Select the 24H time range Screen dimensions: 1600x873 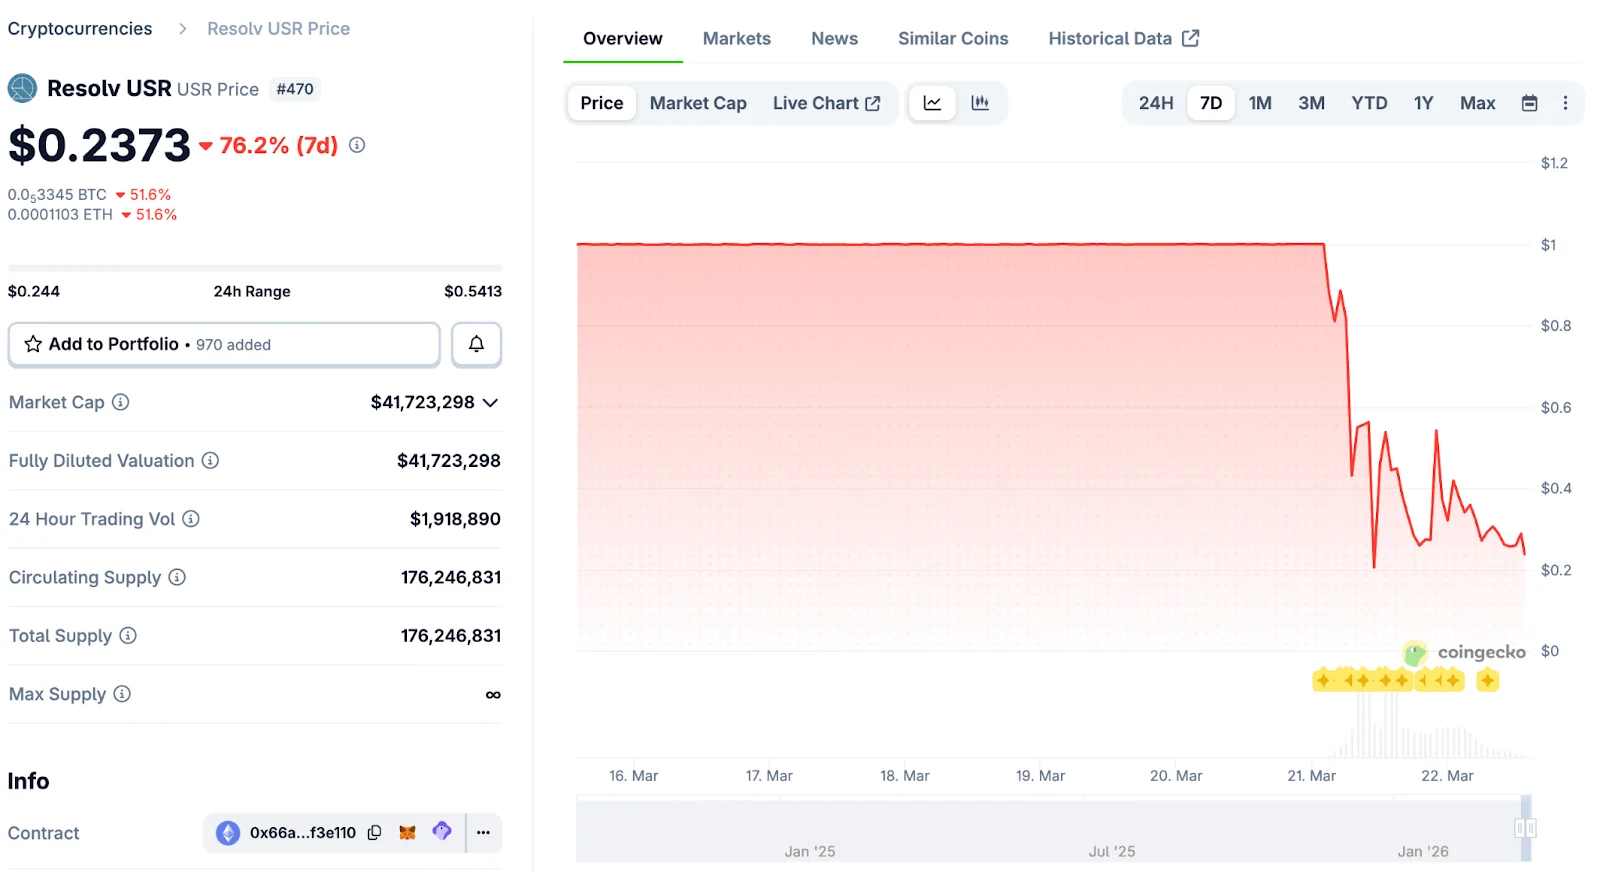[1155, 103]
